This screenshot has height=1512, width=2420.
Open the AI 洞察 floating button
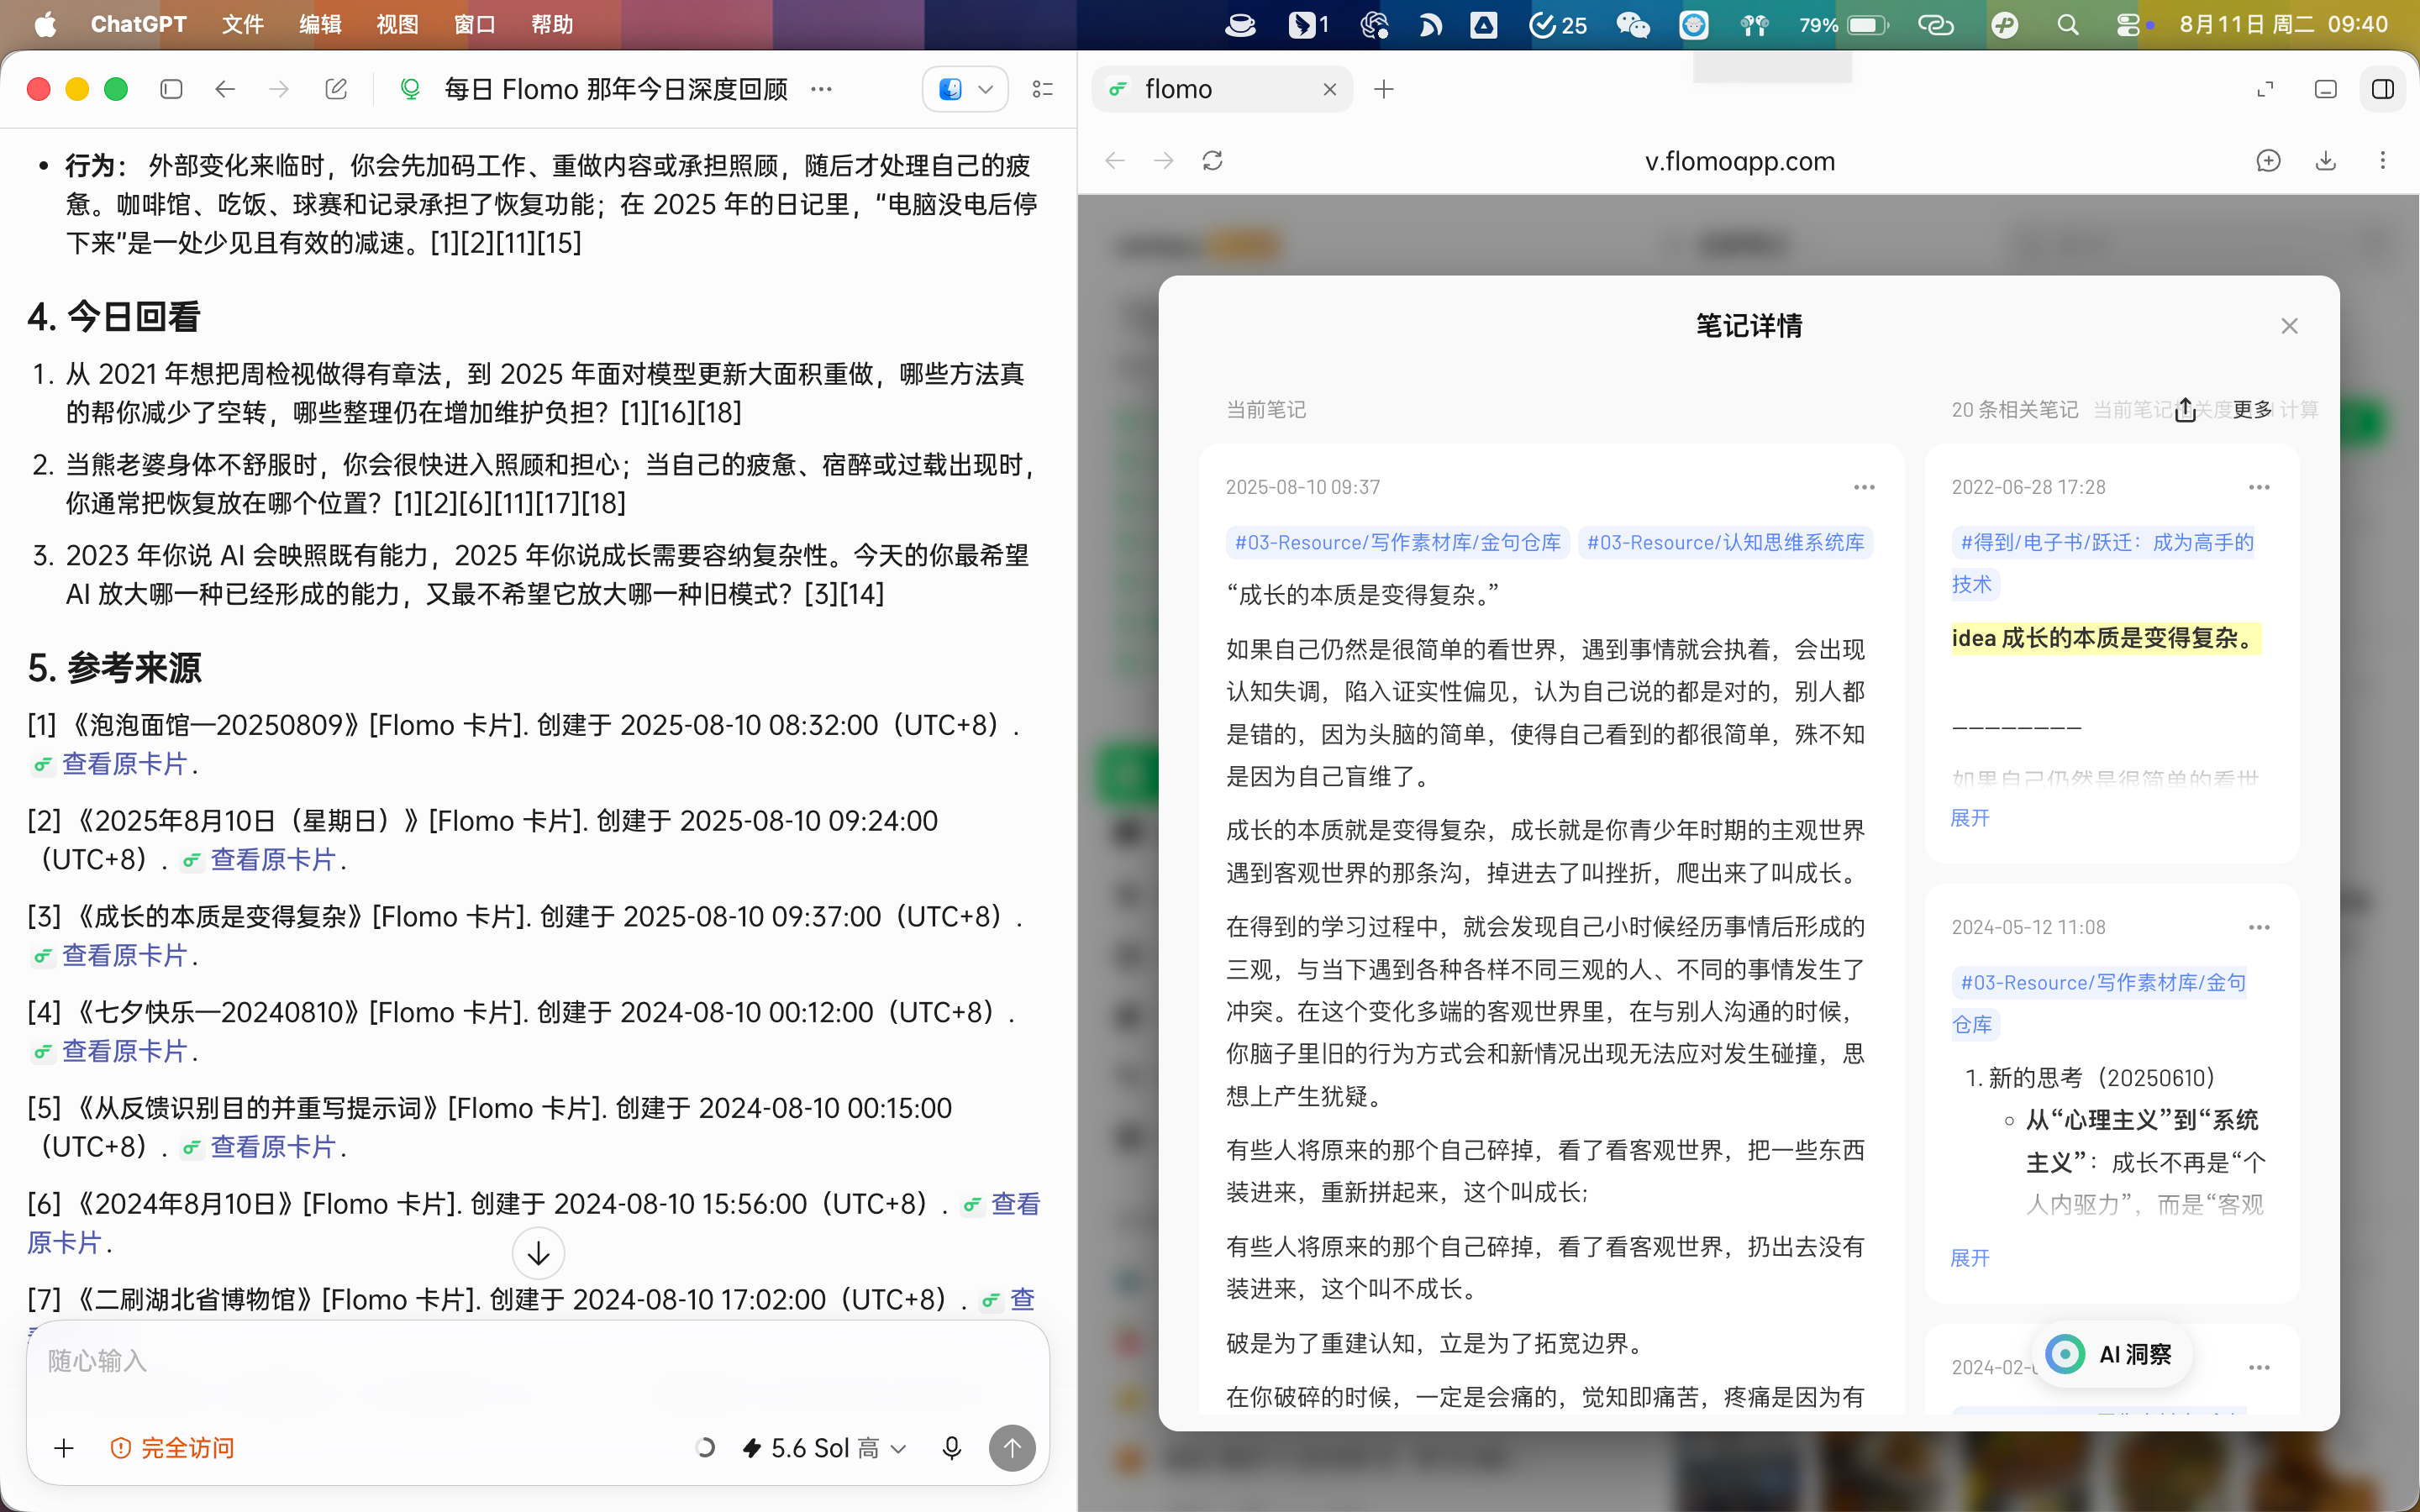point(2112,1354)
